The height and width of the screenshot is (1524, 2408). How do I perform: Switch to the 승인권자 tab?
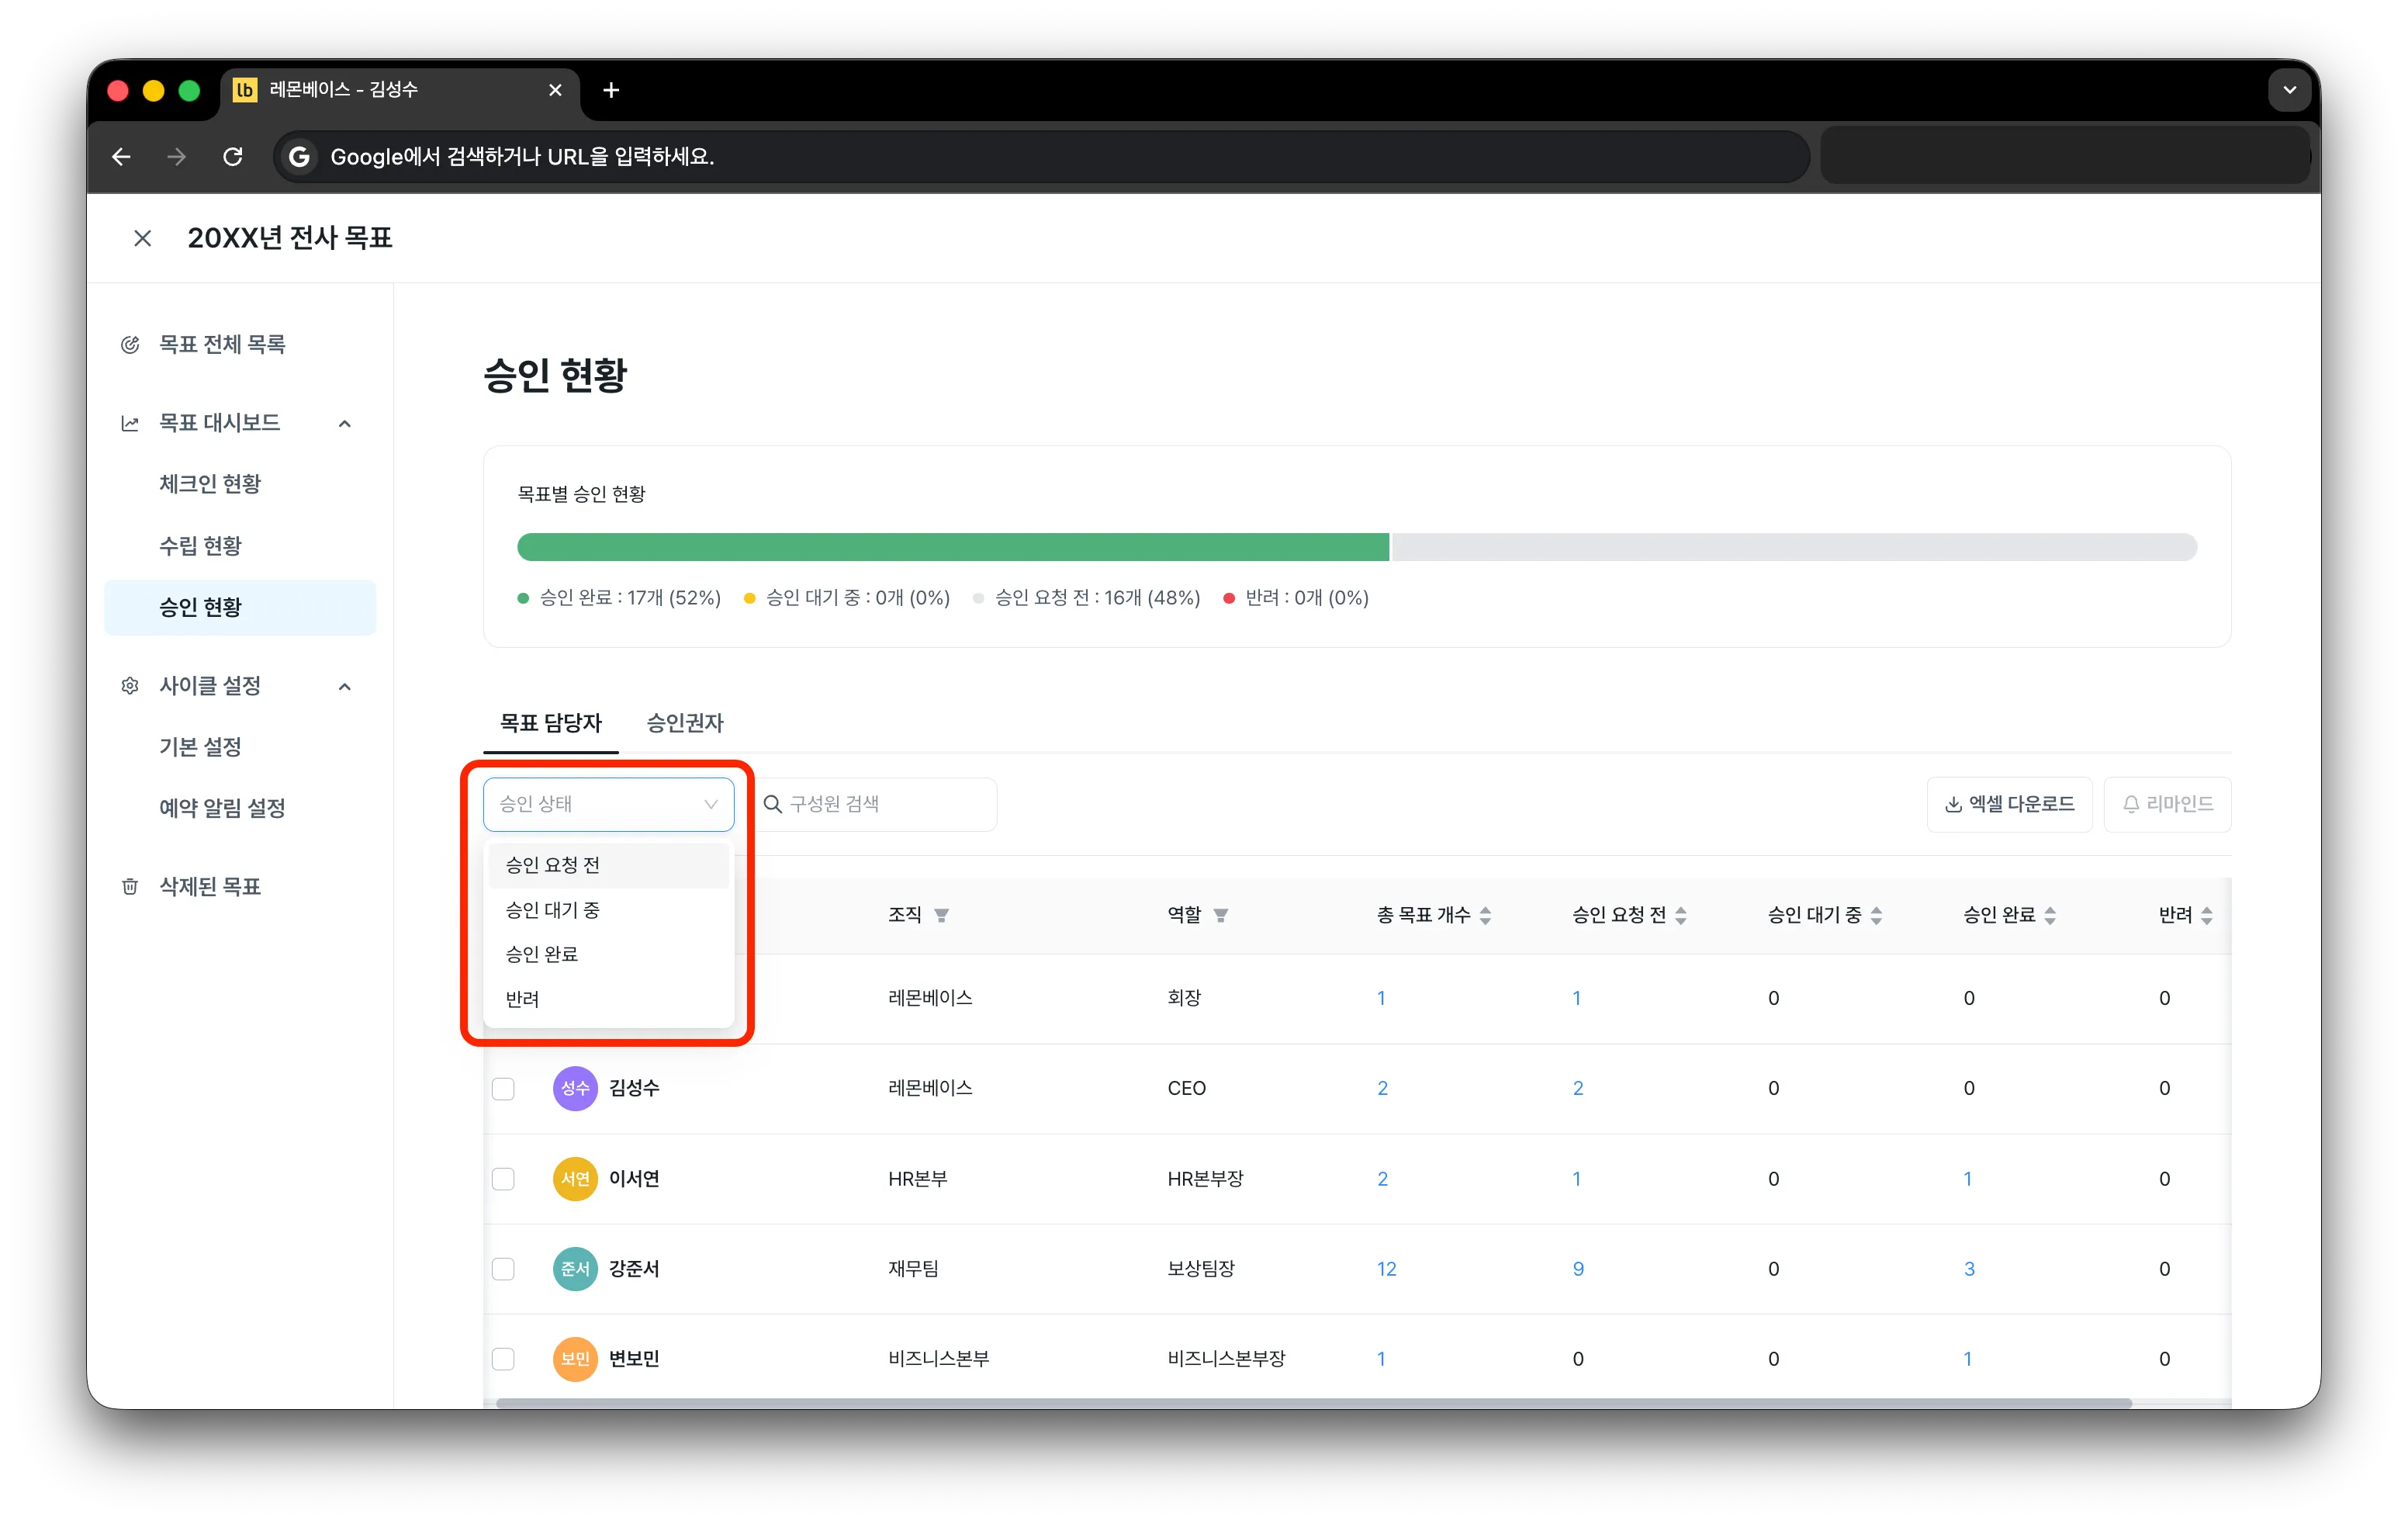(685, 723)
